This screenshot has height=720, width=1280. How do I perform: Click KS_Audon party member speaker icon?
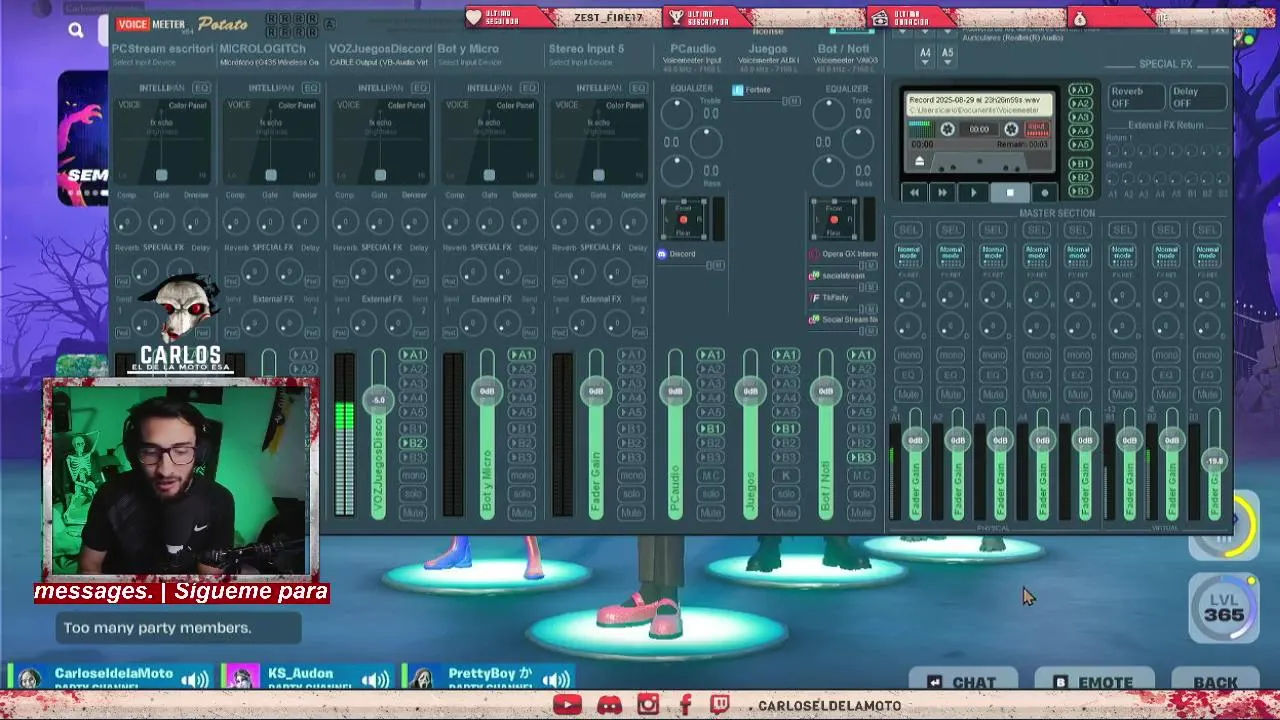pos(375,681)
